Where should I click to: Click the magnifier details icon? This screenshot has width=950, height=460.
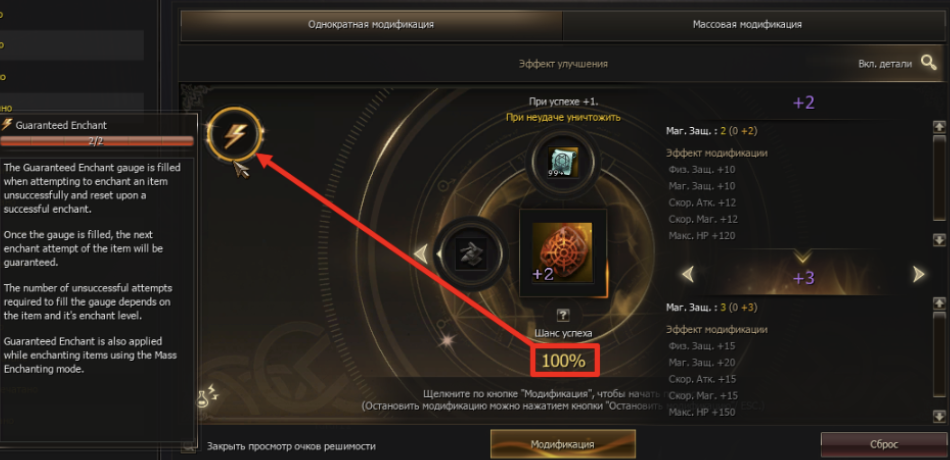coord(928,62)
